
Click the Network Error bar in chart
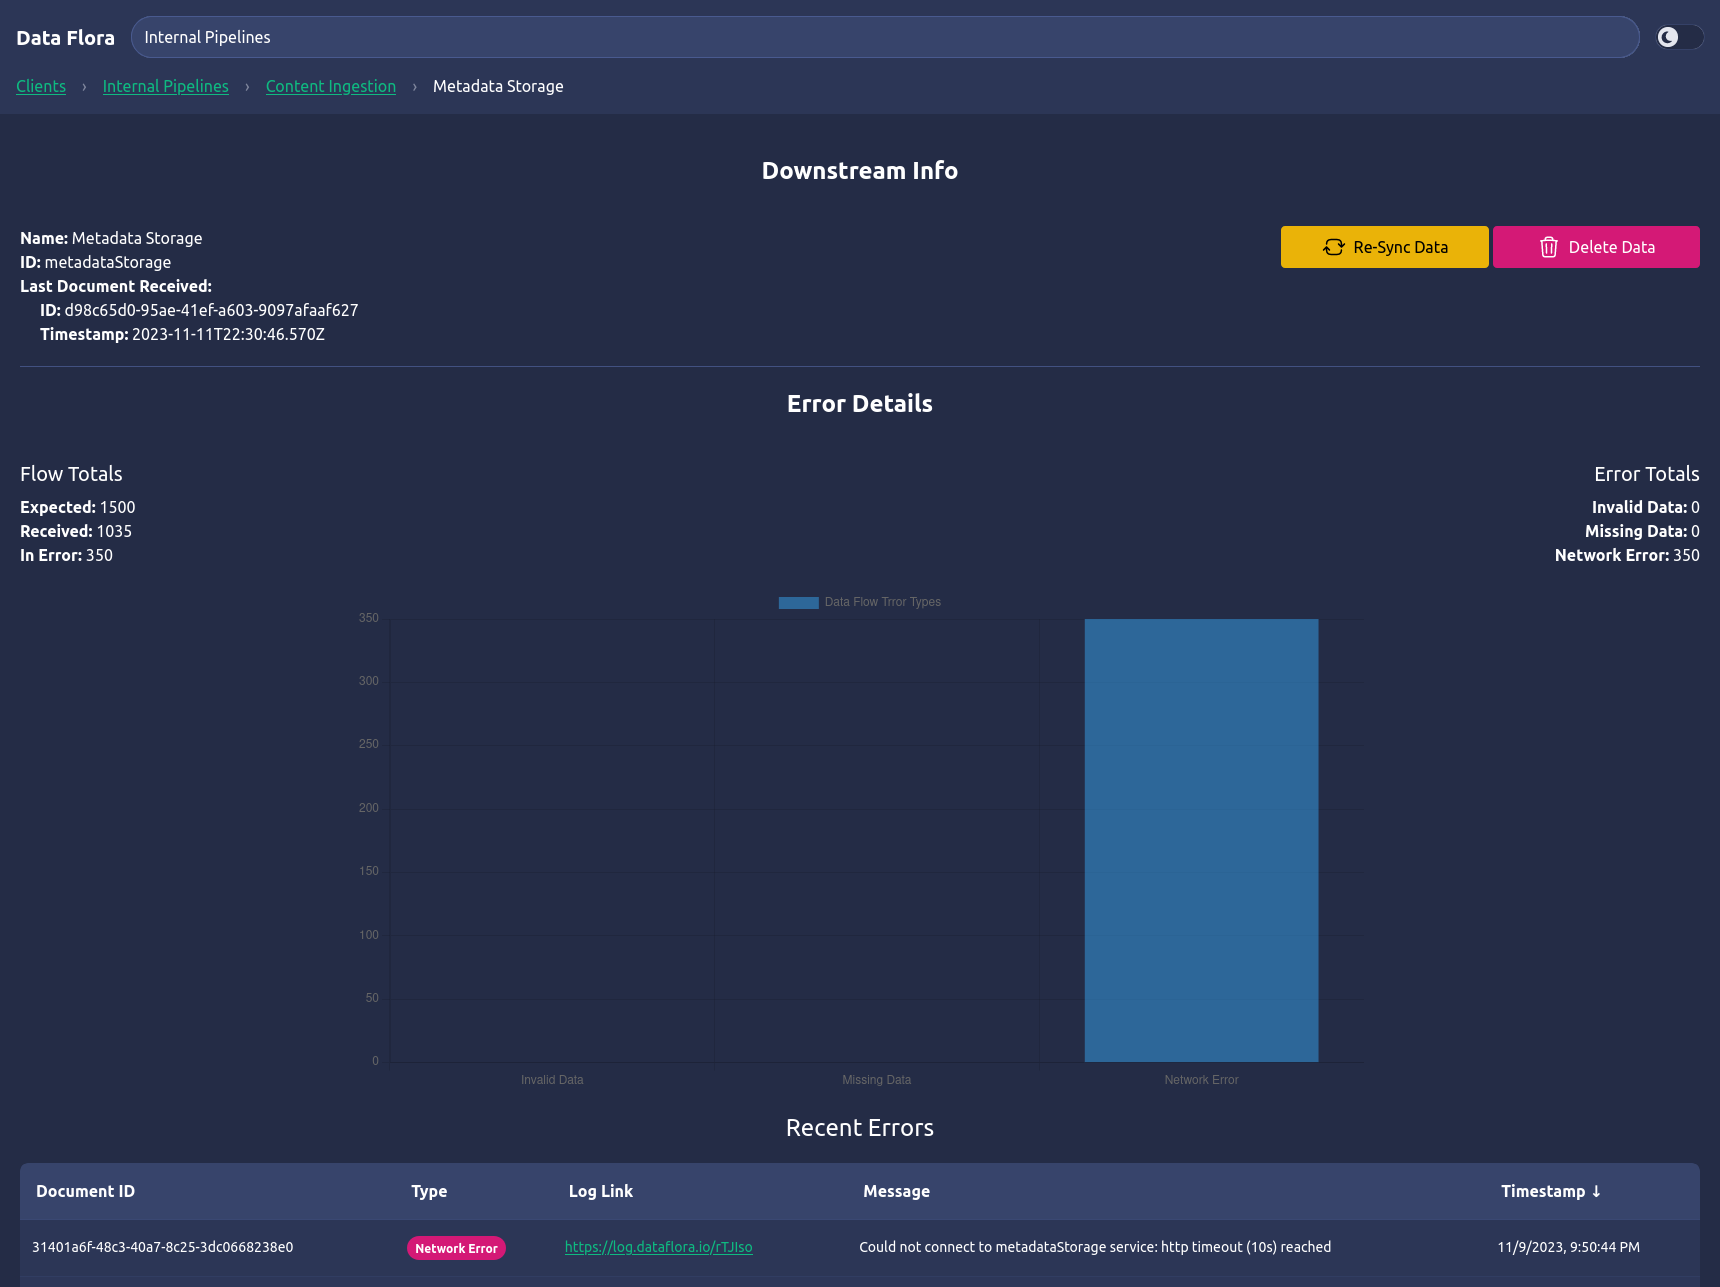pos(1201,840)
